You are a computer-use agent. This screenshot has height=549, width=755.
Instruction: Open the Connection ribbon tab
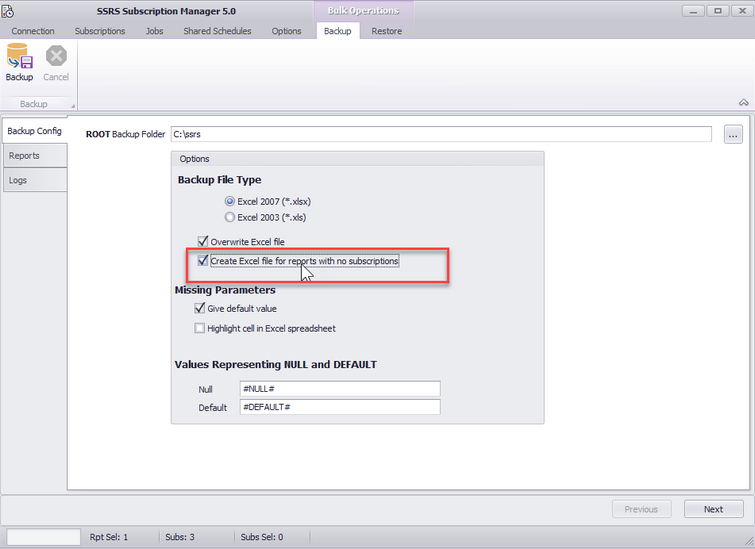click(x=33, y=31)
